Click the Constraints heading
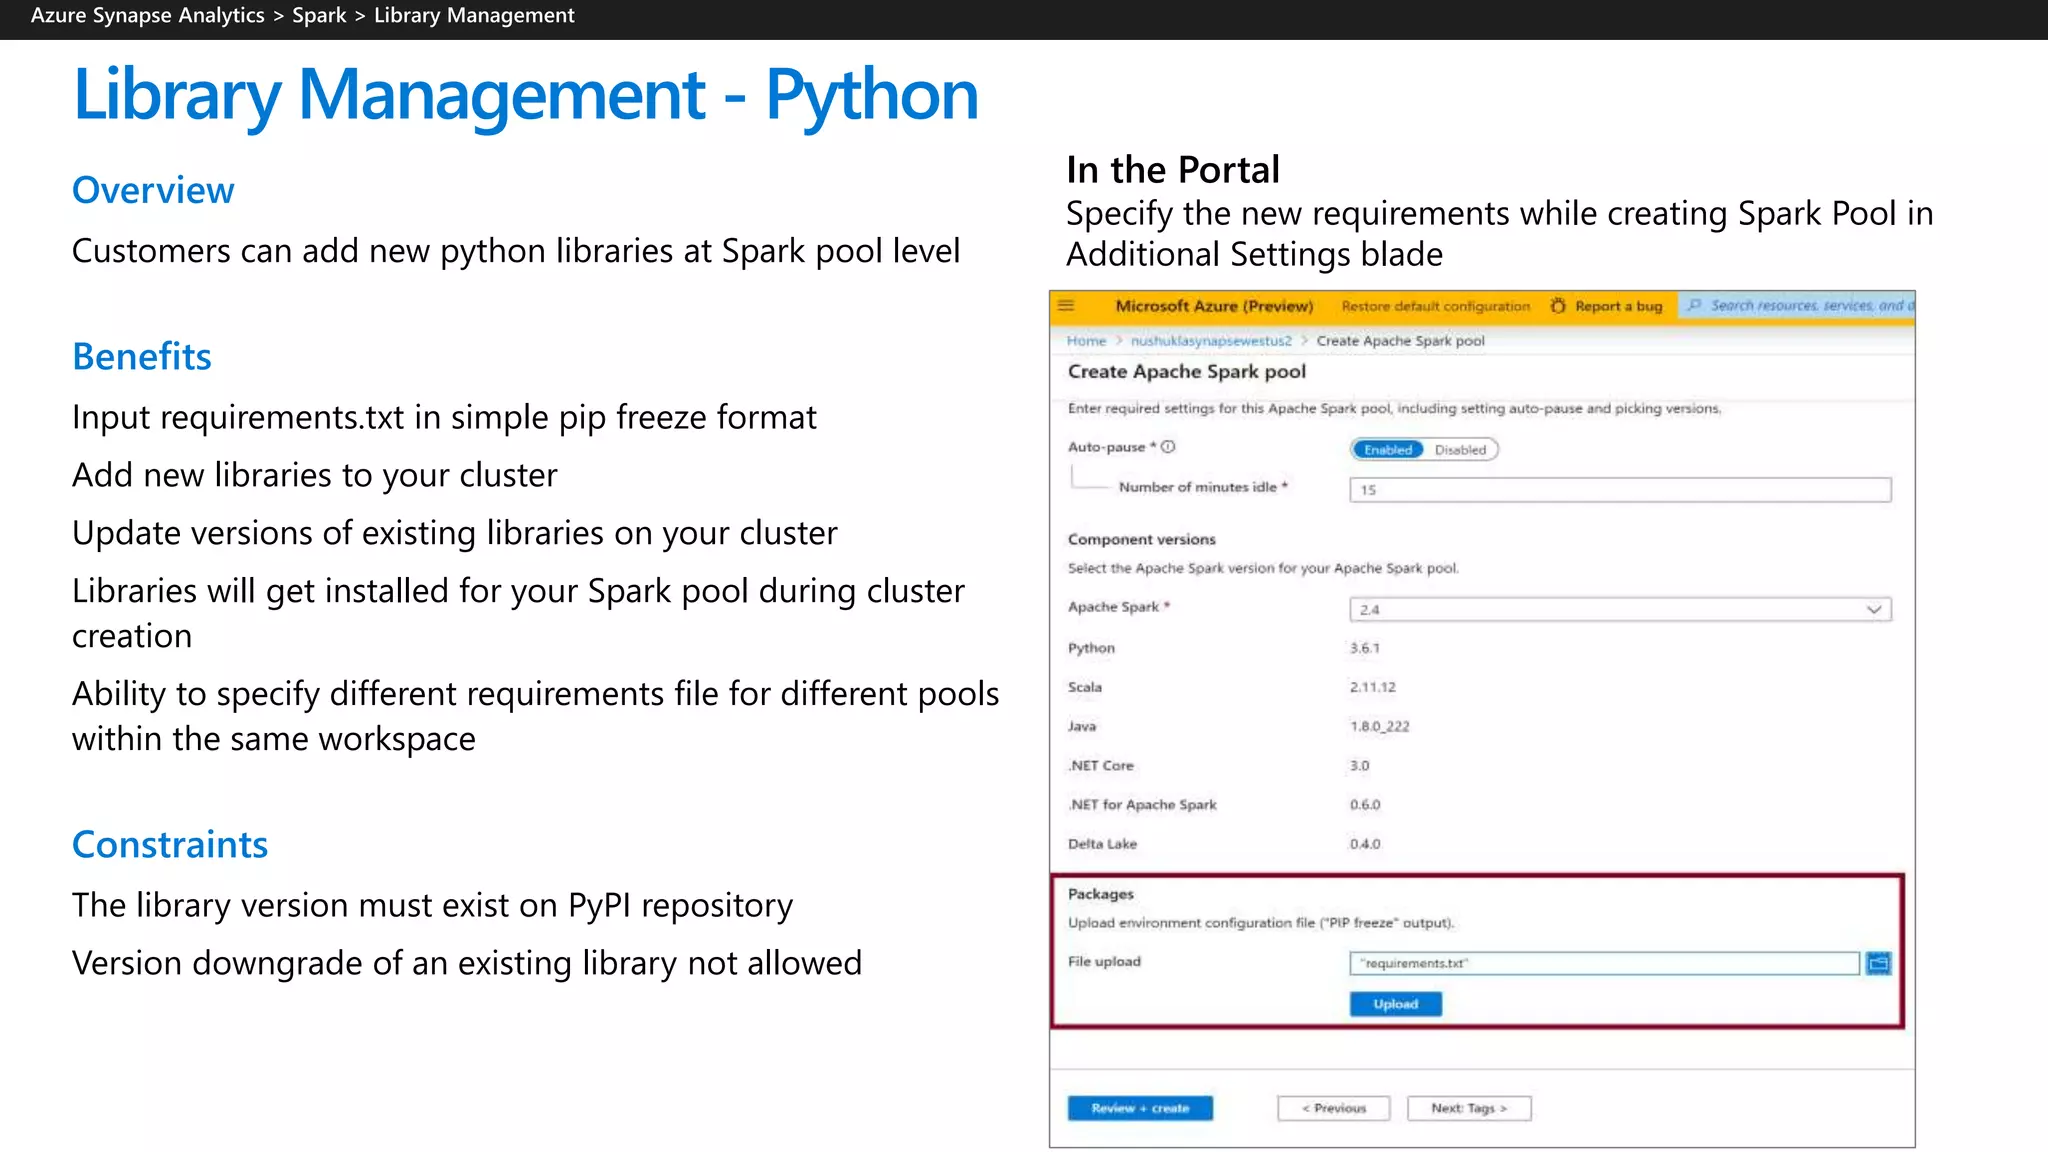This screenshot has width=2048, height=1152. pyautogui.click(x=170, y=844)
